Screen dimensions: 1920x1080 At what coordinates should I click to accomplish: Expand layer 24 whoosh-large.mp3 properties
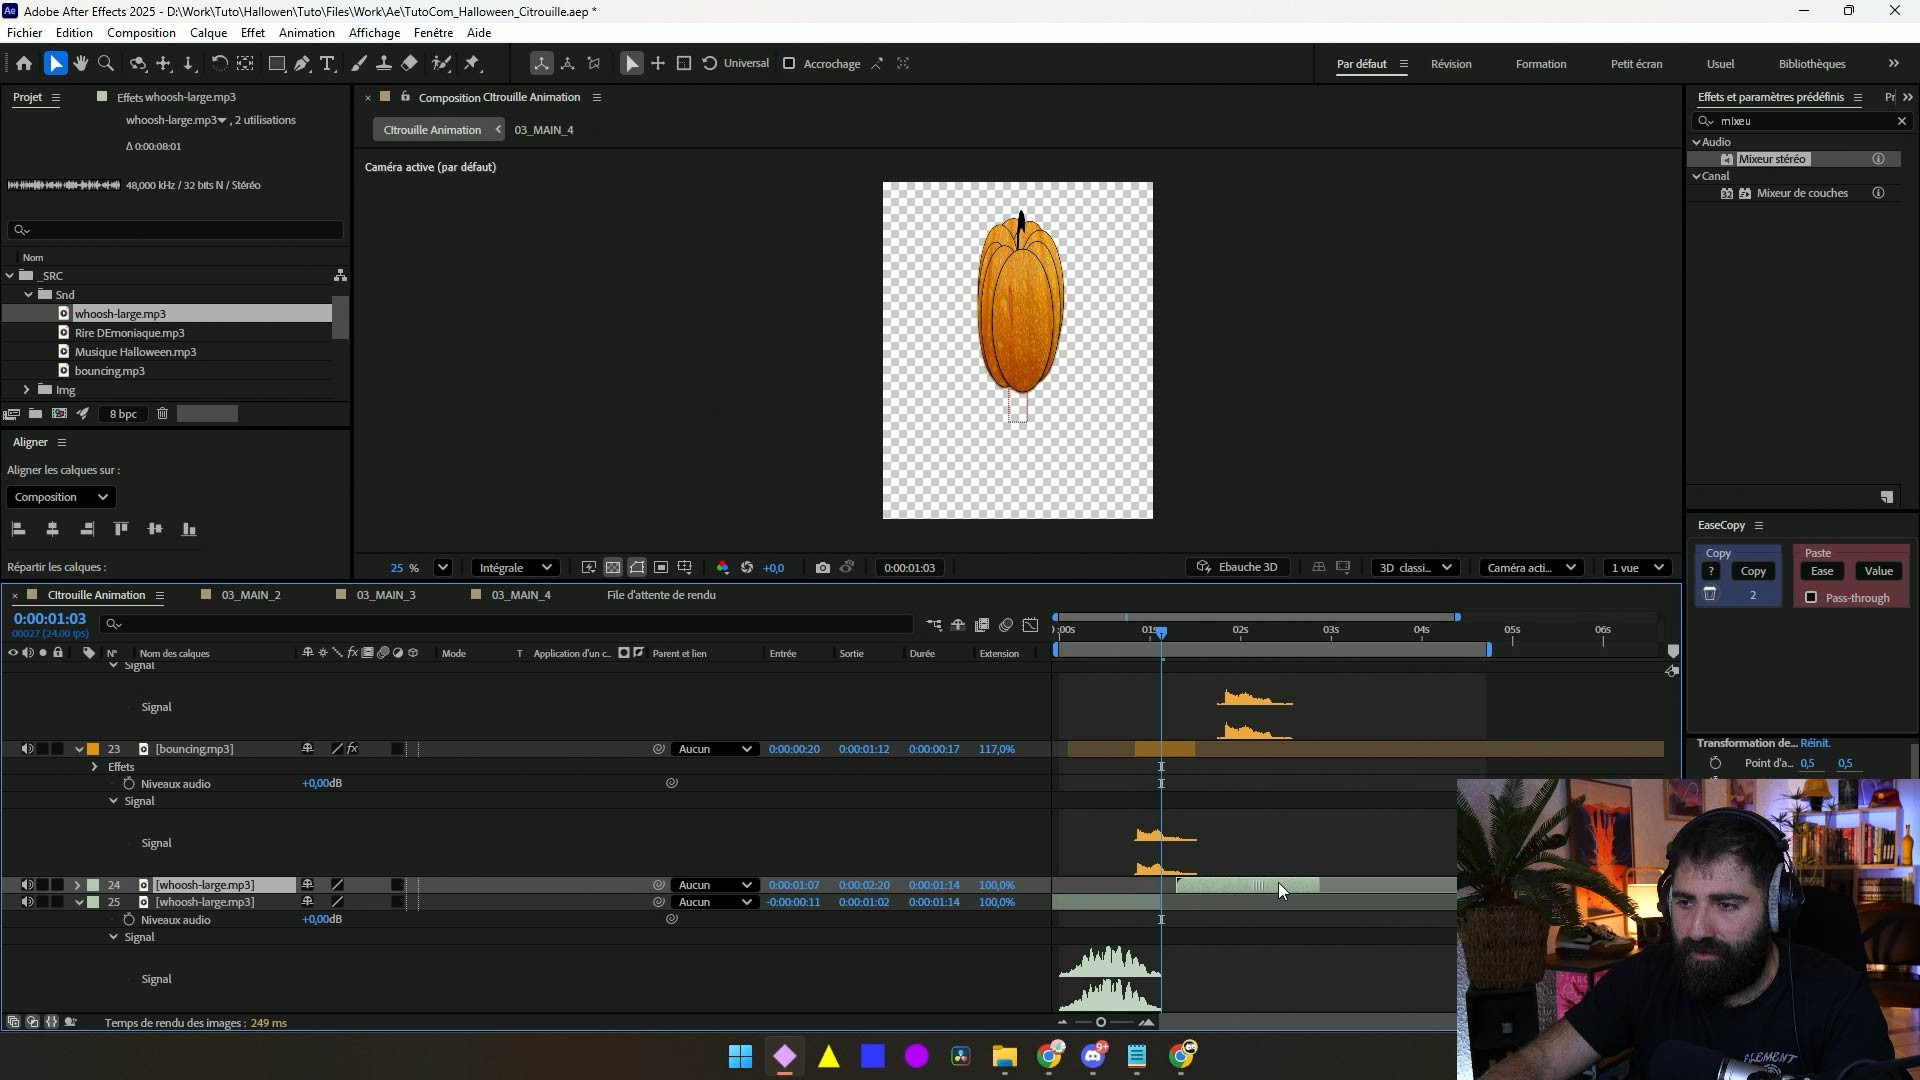pos(77,885)
